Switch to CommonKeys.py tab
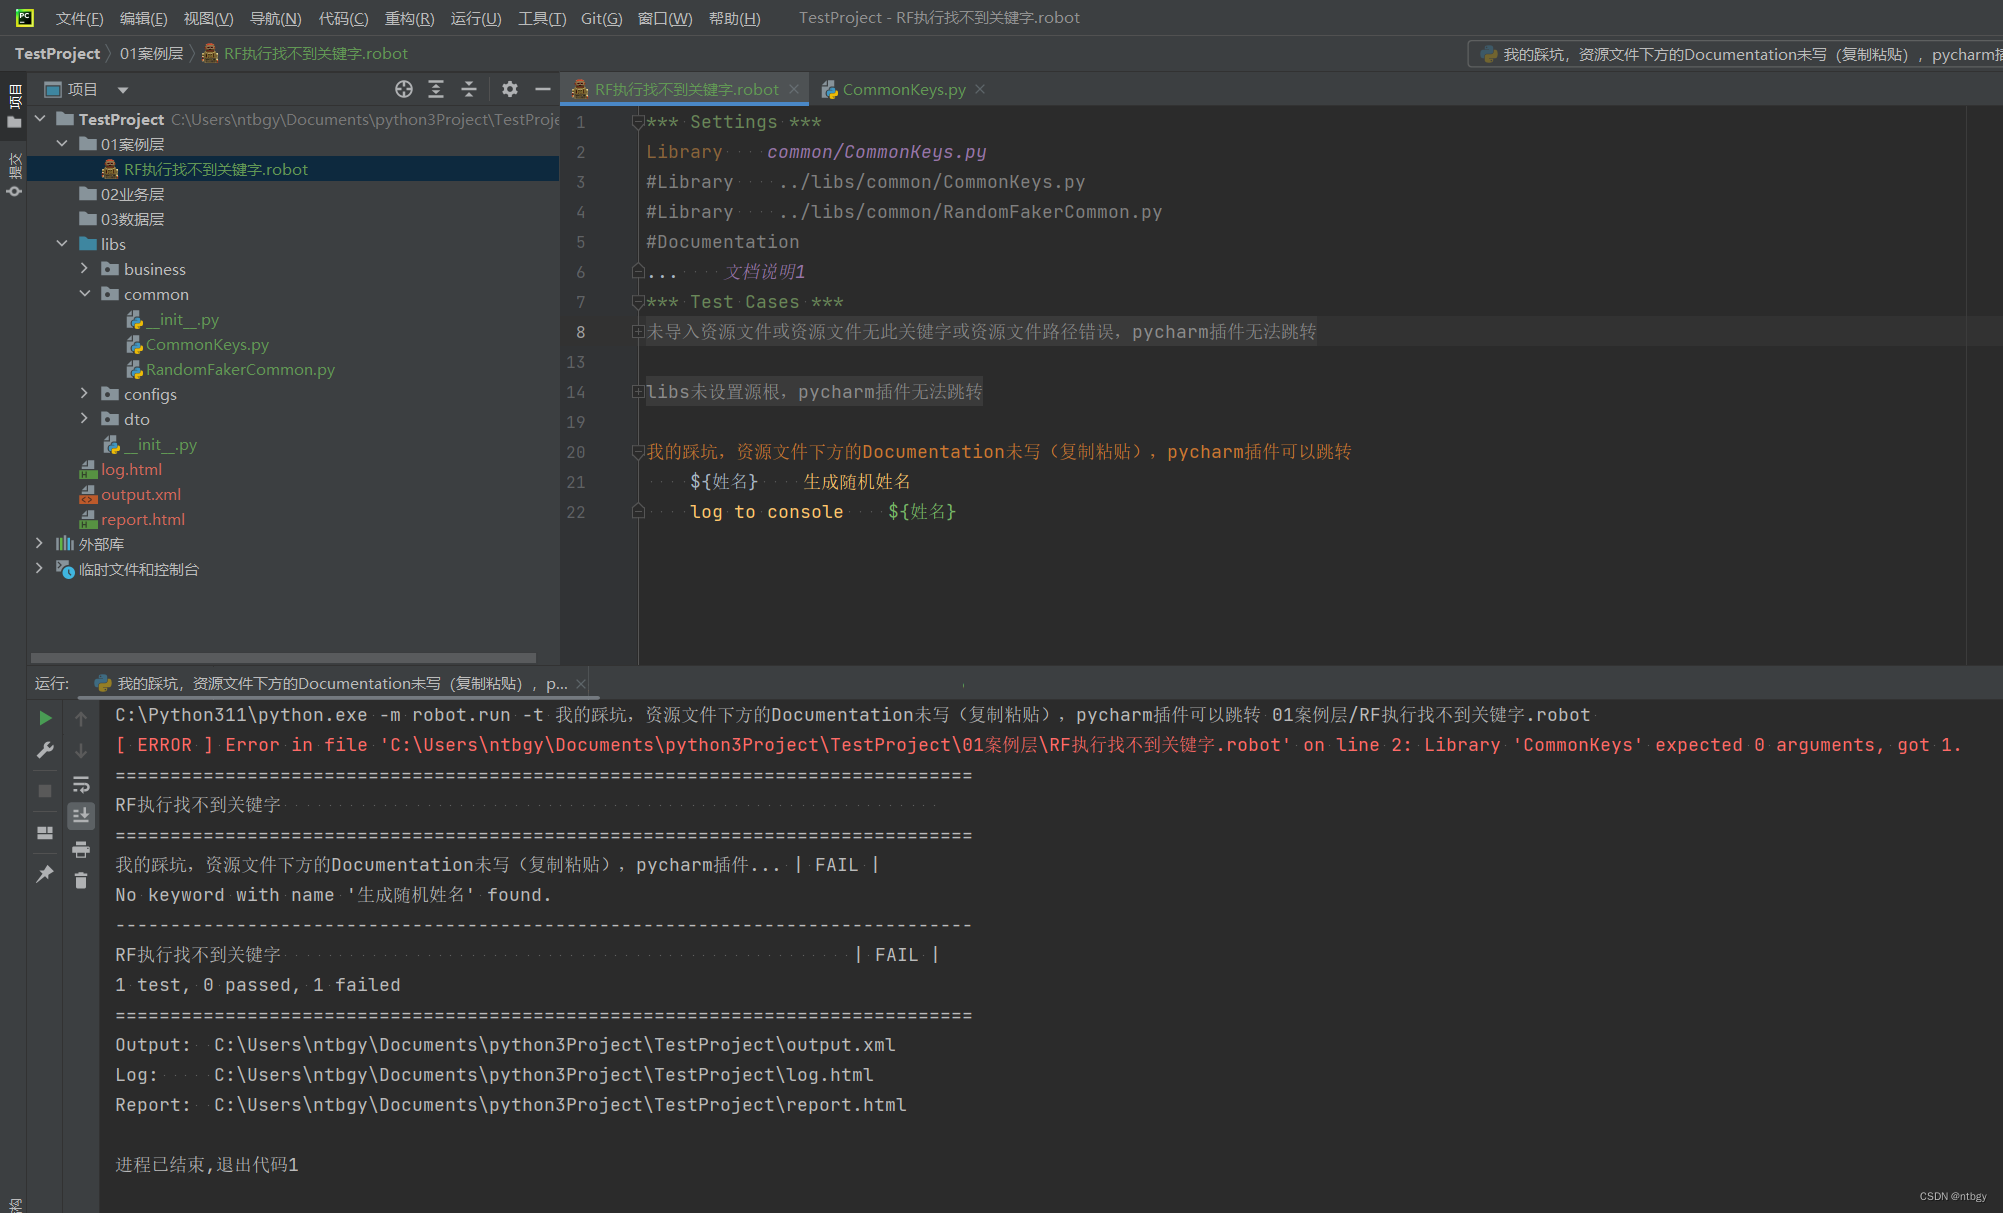Screen dimensions: 2003x1213 point(903,90)
